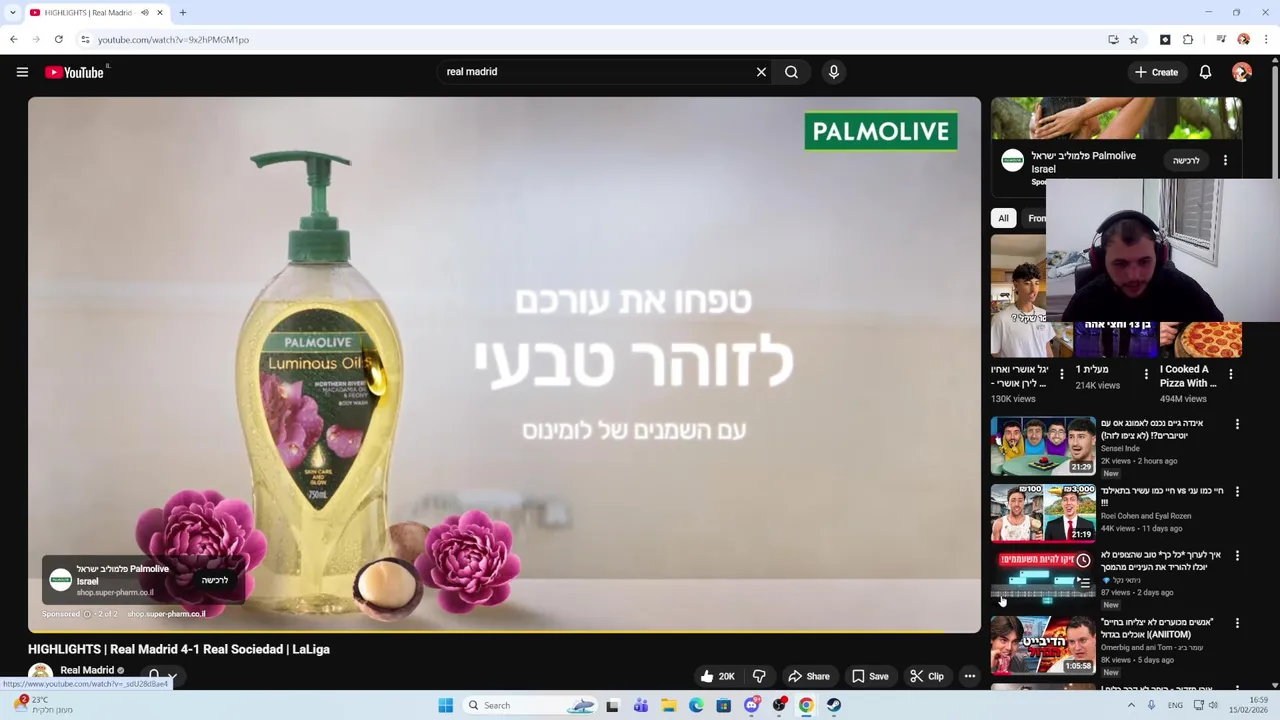The height and width of the screenshot is (720, 1280).
Task: Run search with the magnifier button
Action: click(791, 72)
